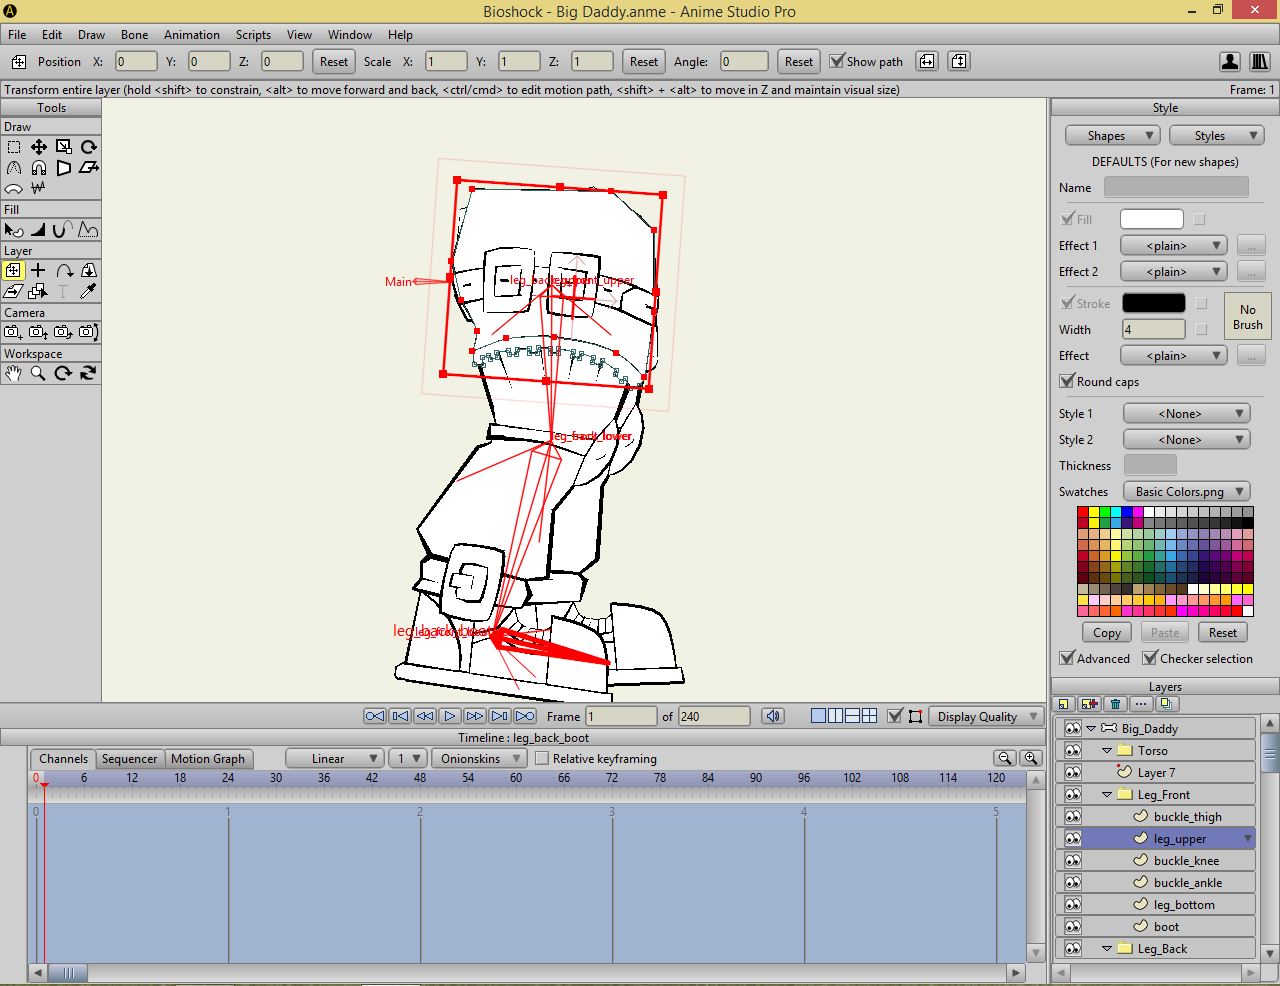Image resolution: width=1280 pixels, height=986 pixels.
Task: Click the Delete Layer trash icon
Action: point(1116,704)
